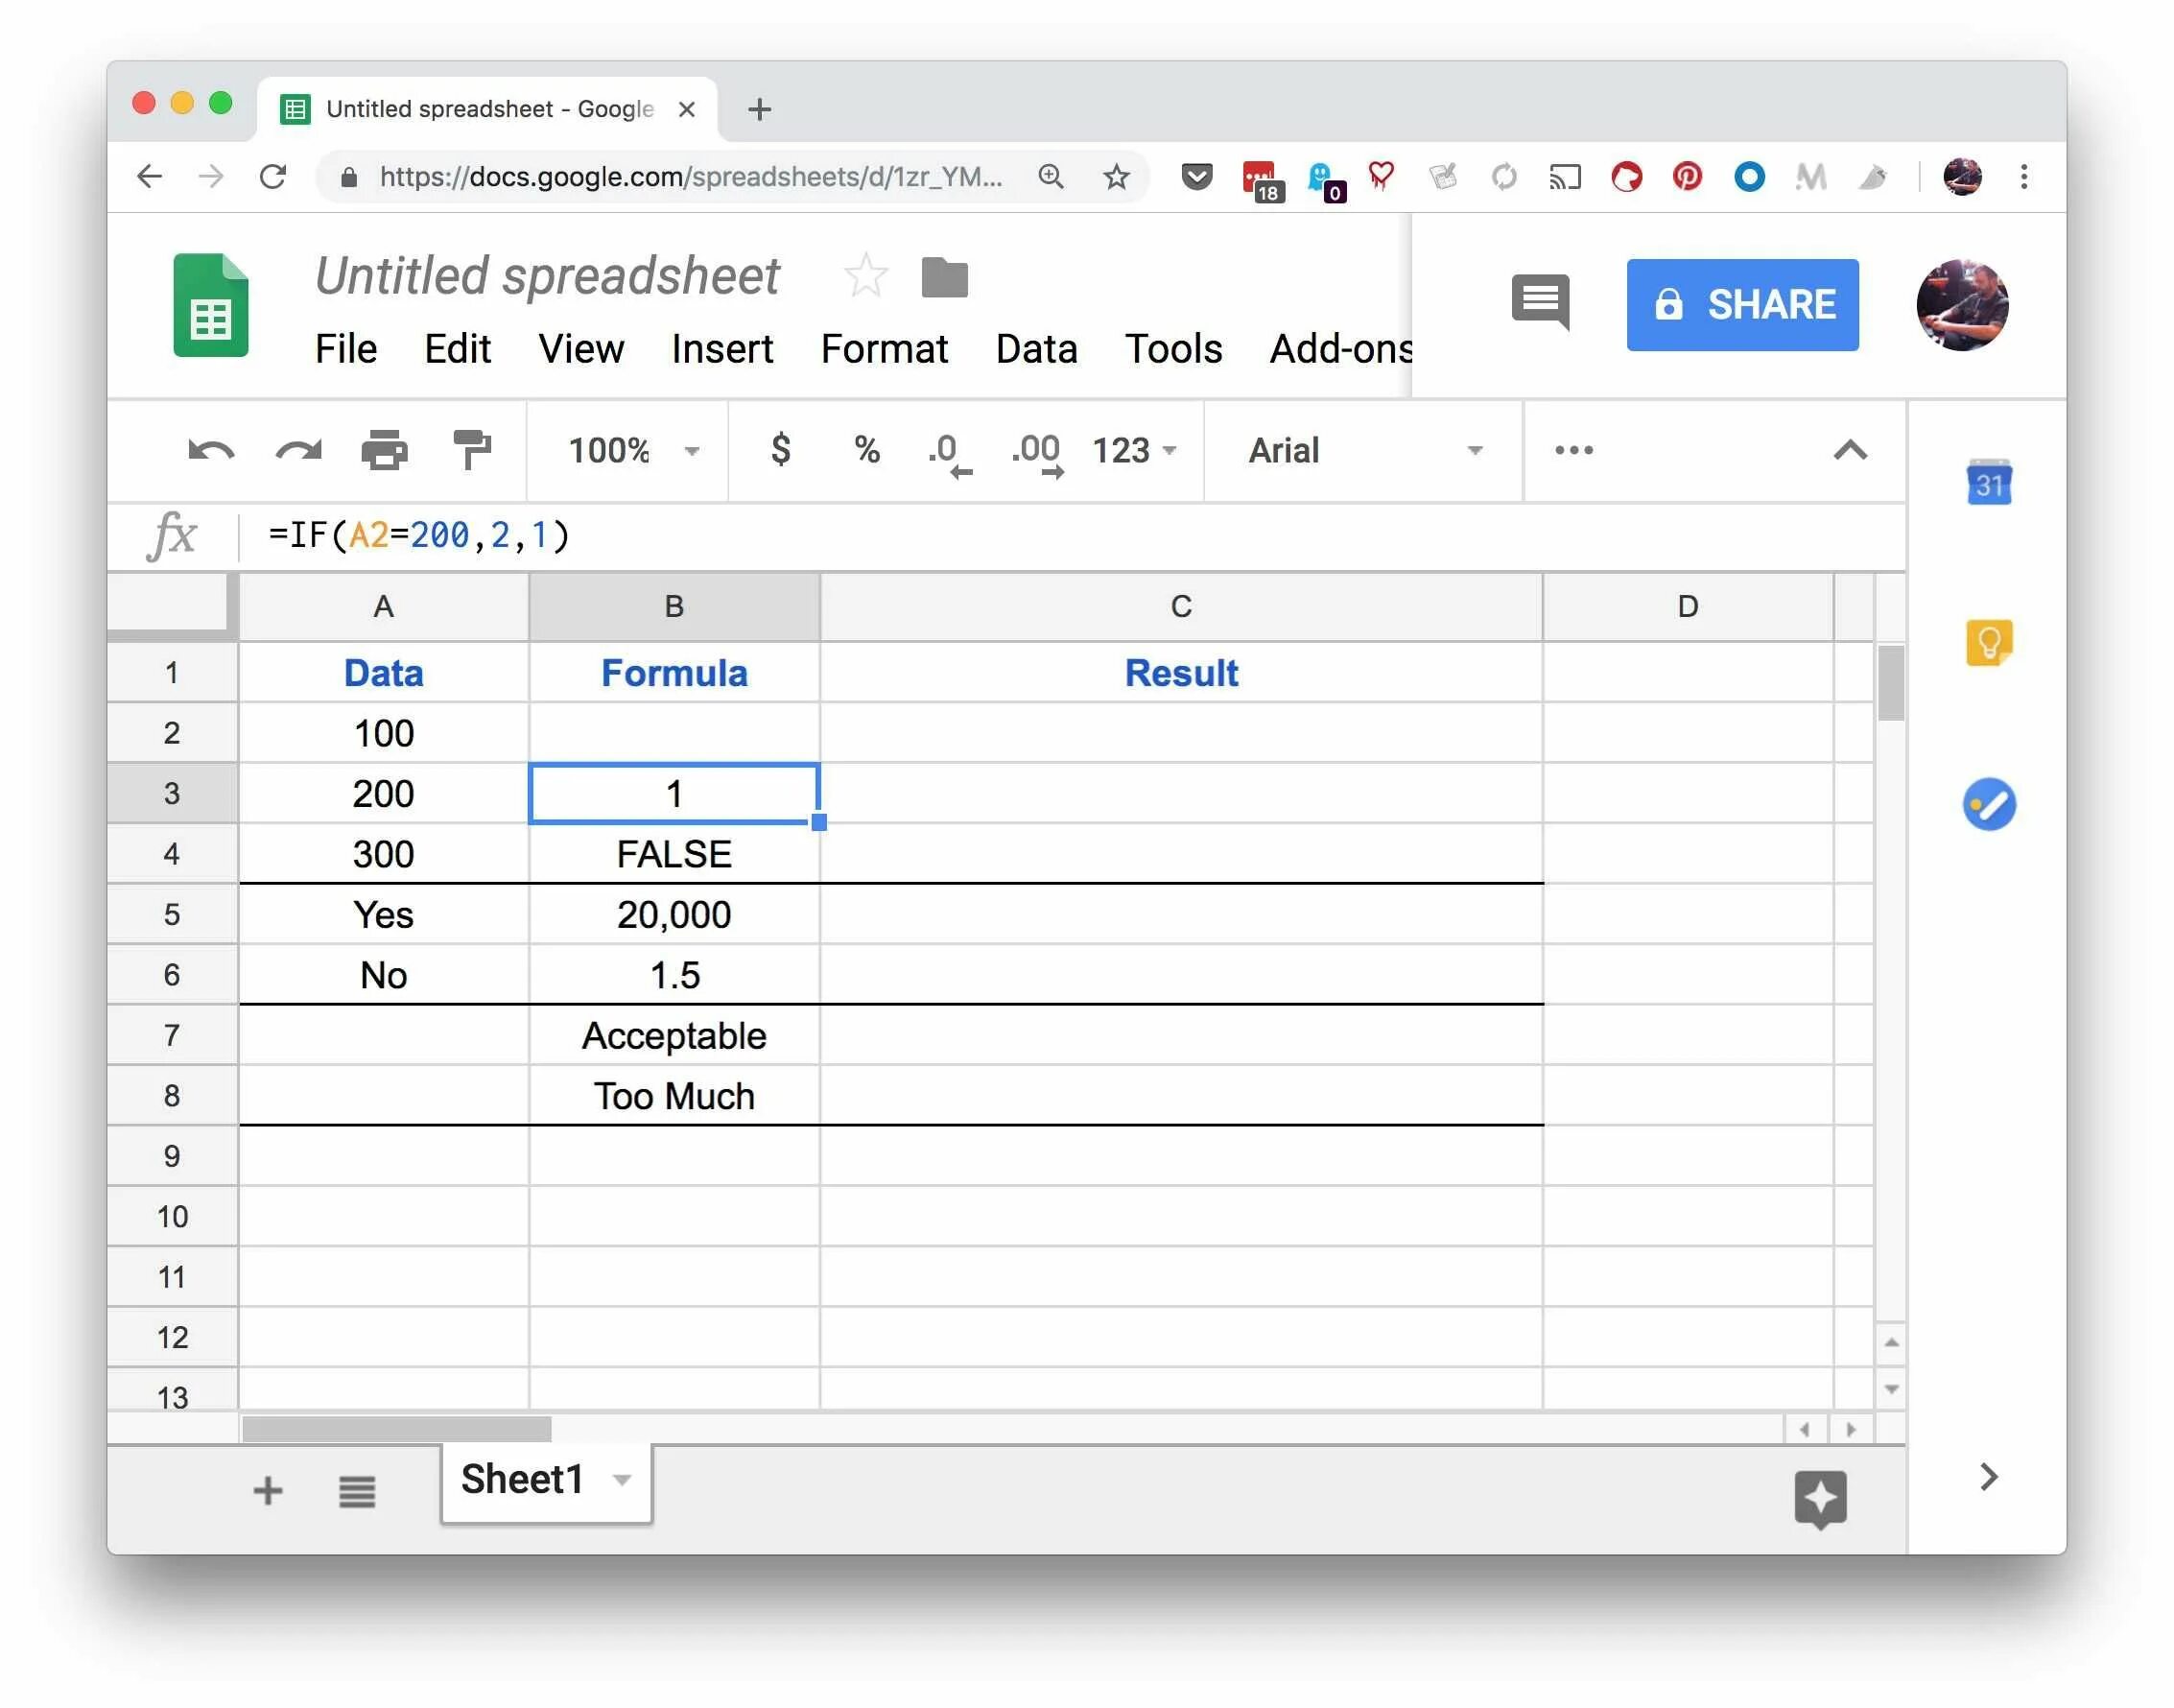Click the undo arrow icon
Image resolution: width=2174 pixels, height=1708 pixels.
click(211, 451)
